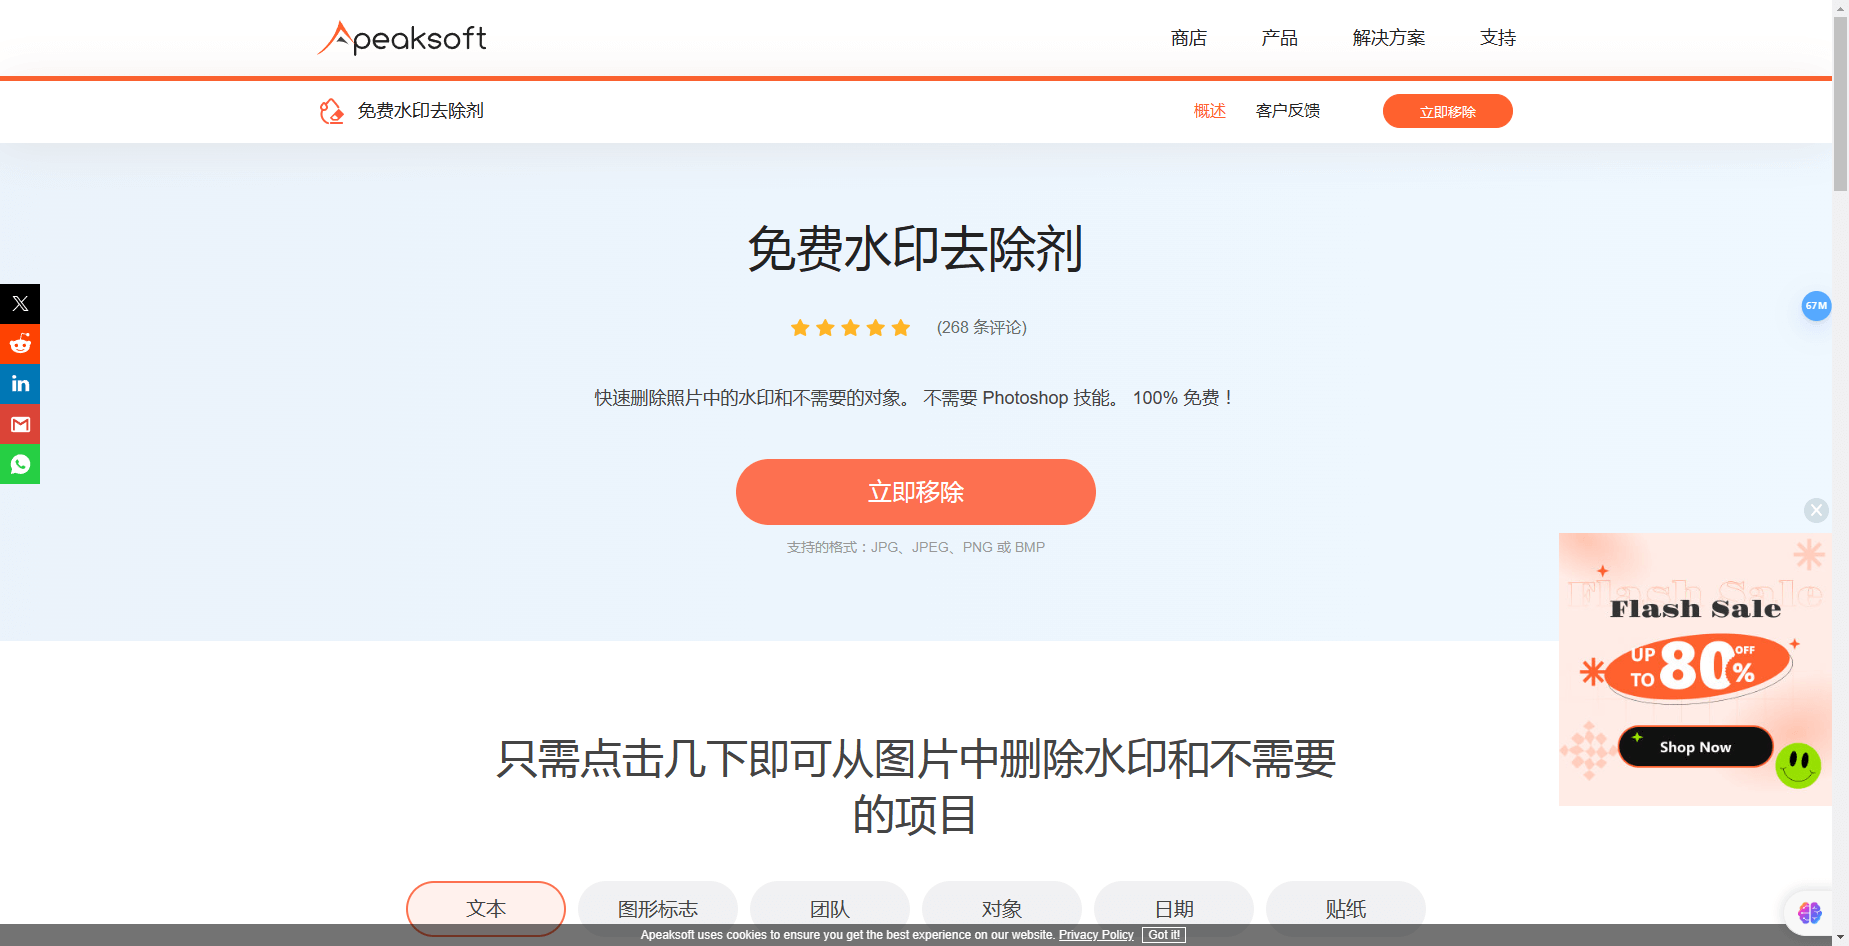Select the 对象 tab
The image size is (1849, 946).
point(1002,908)
